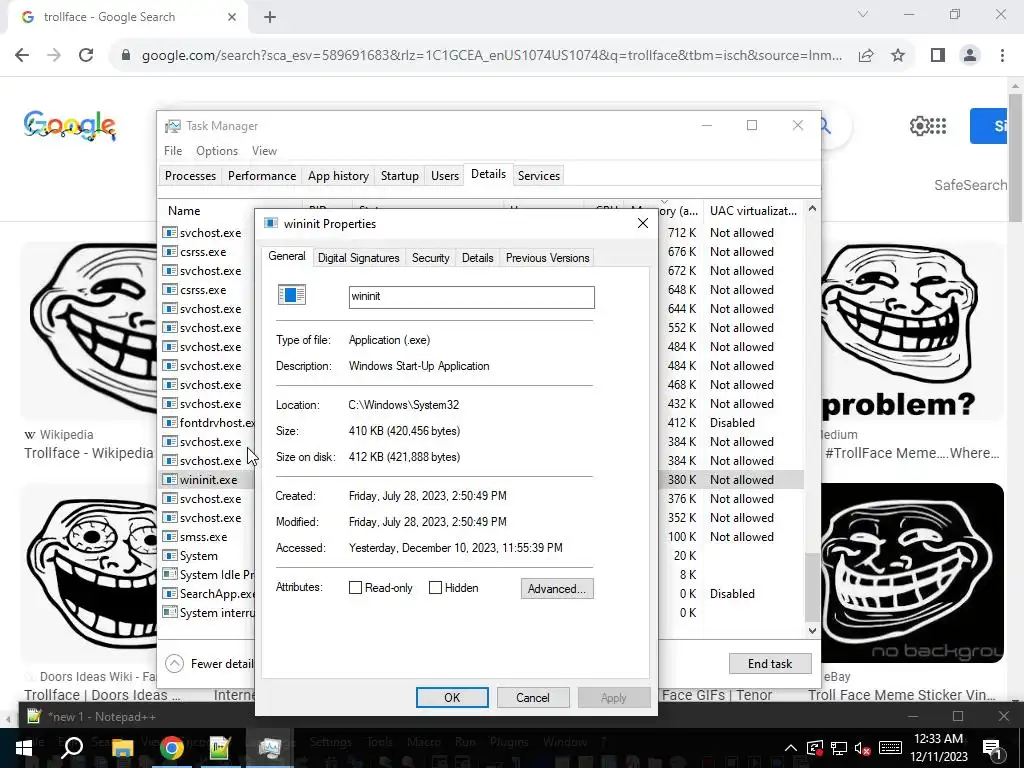Select the Notepad++ taskbar icon
This screenshot has width=1024, height=768.
220,748
